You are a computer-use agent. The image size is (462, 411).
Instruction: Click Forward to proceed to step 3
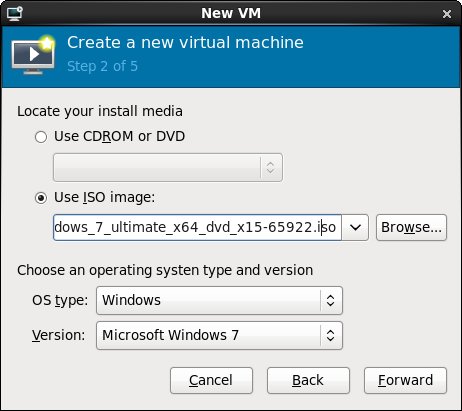pyautogui.click(x=405, y=380)
